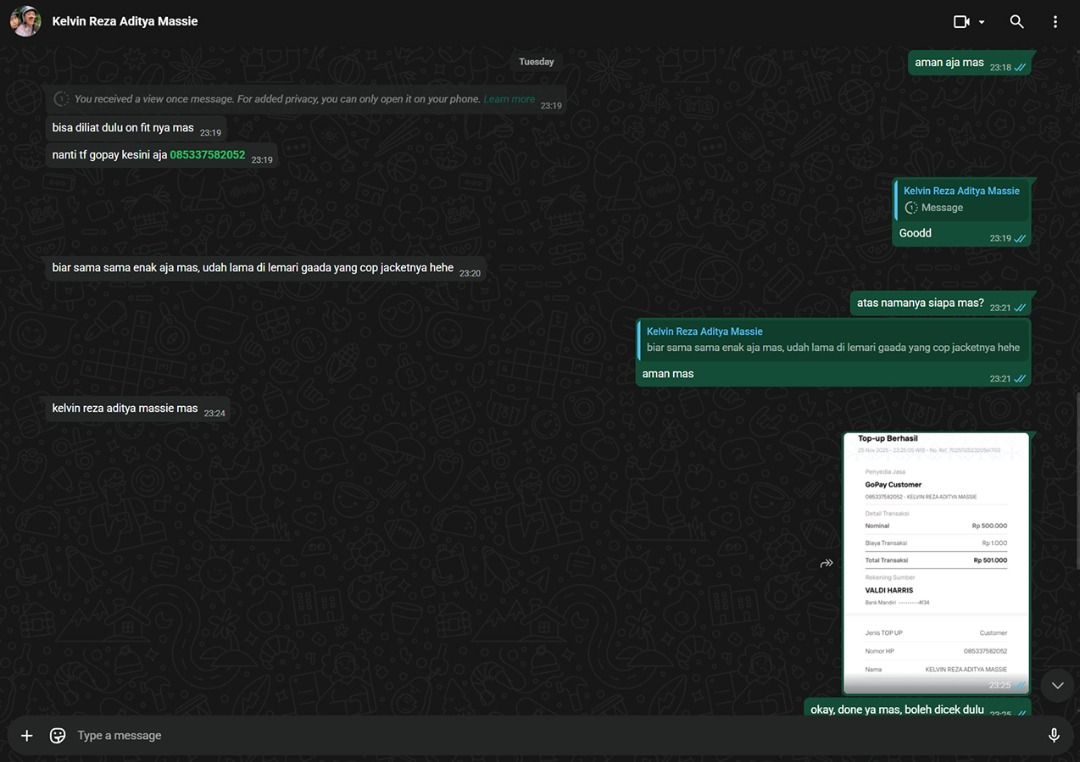Viewport: 1080px width, 762px height.
Task: Jump to latest with scroll-down chevron
Action: [1057, 685]
